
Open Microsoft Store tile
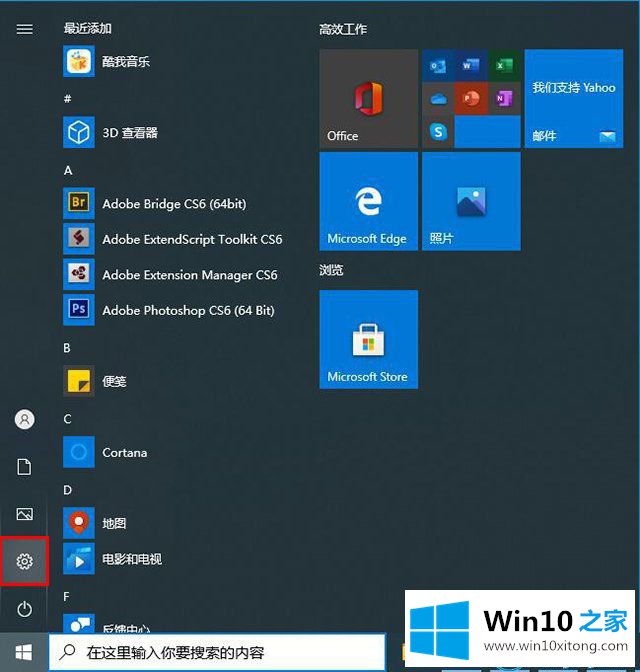[369, 339]
